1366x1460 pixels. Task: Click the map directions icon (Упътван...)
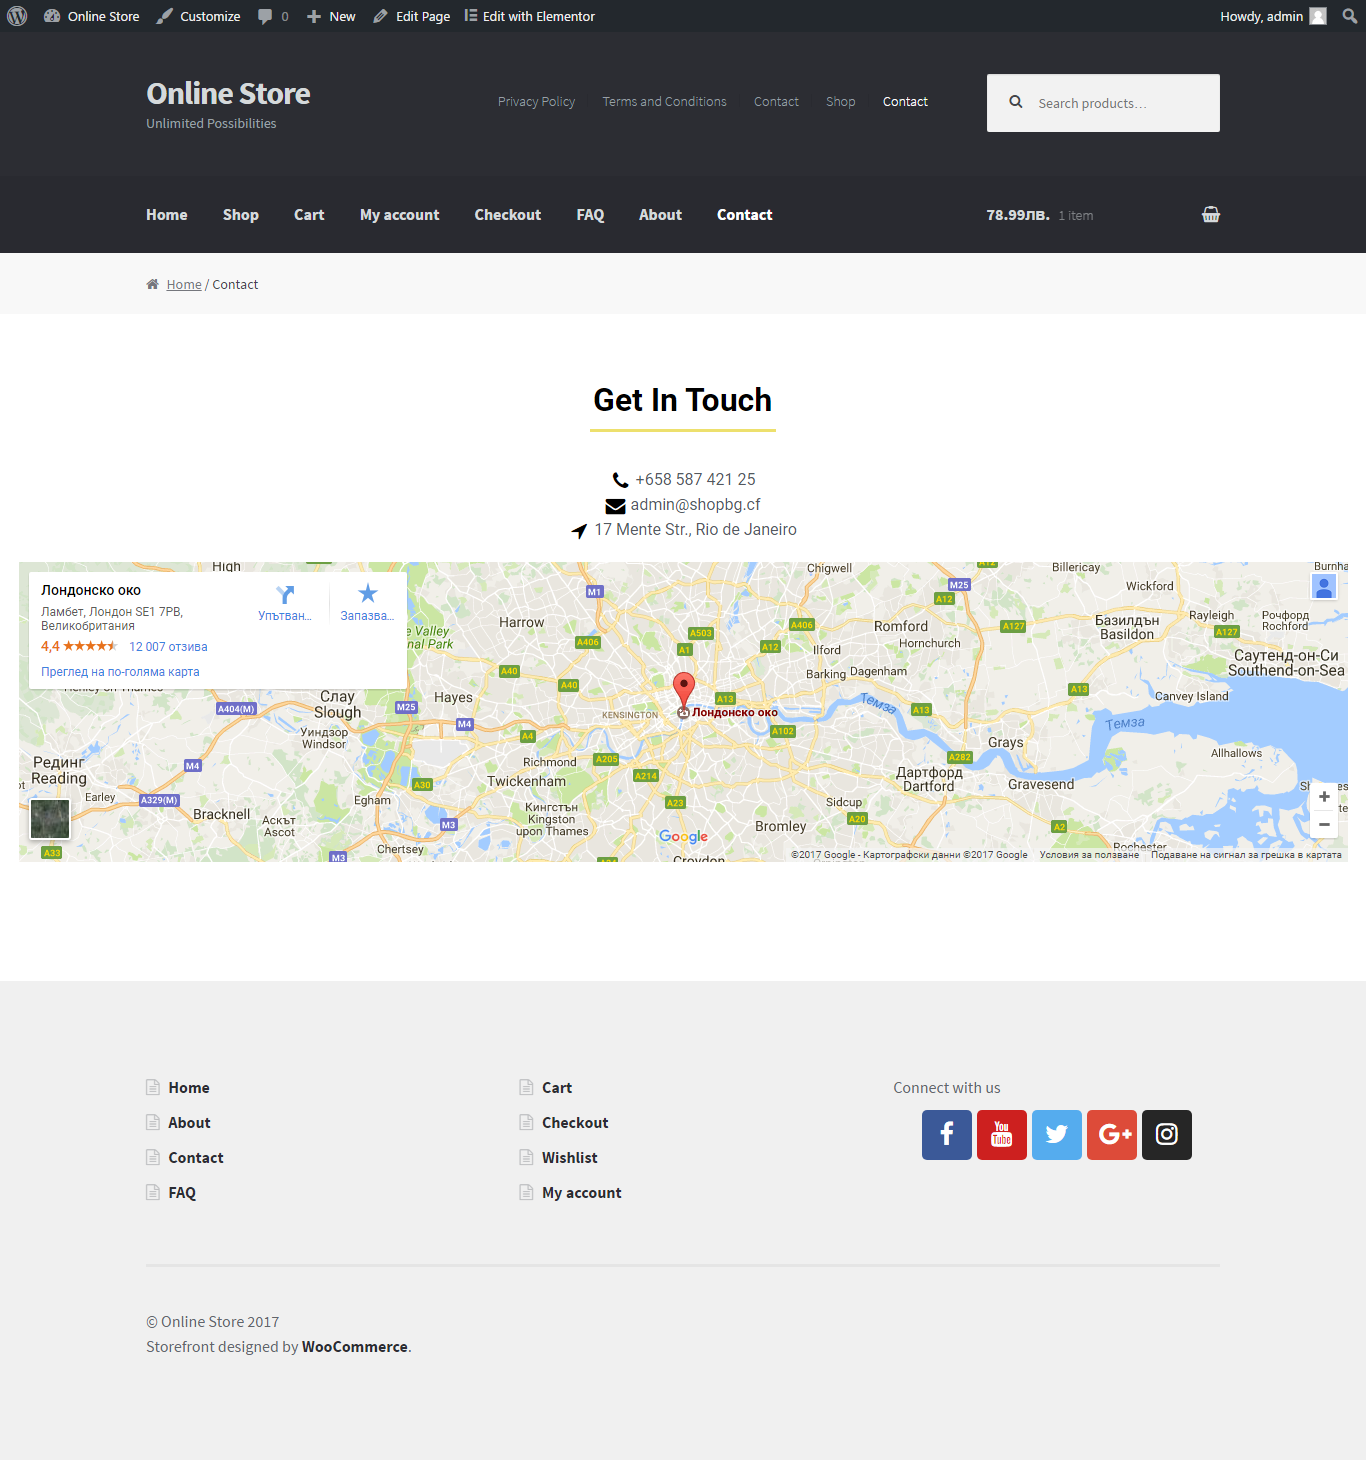tap(285, 595)
